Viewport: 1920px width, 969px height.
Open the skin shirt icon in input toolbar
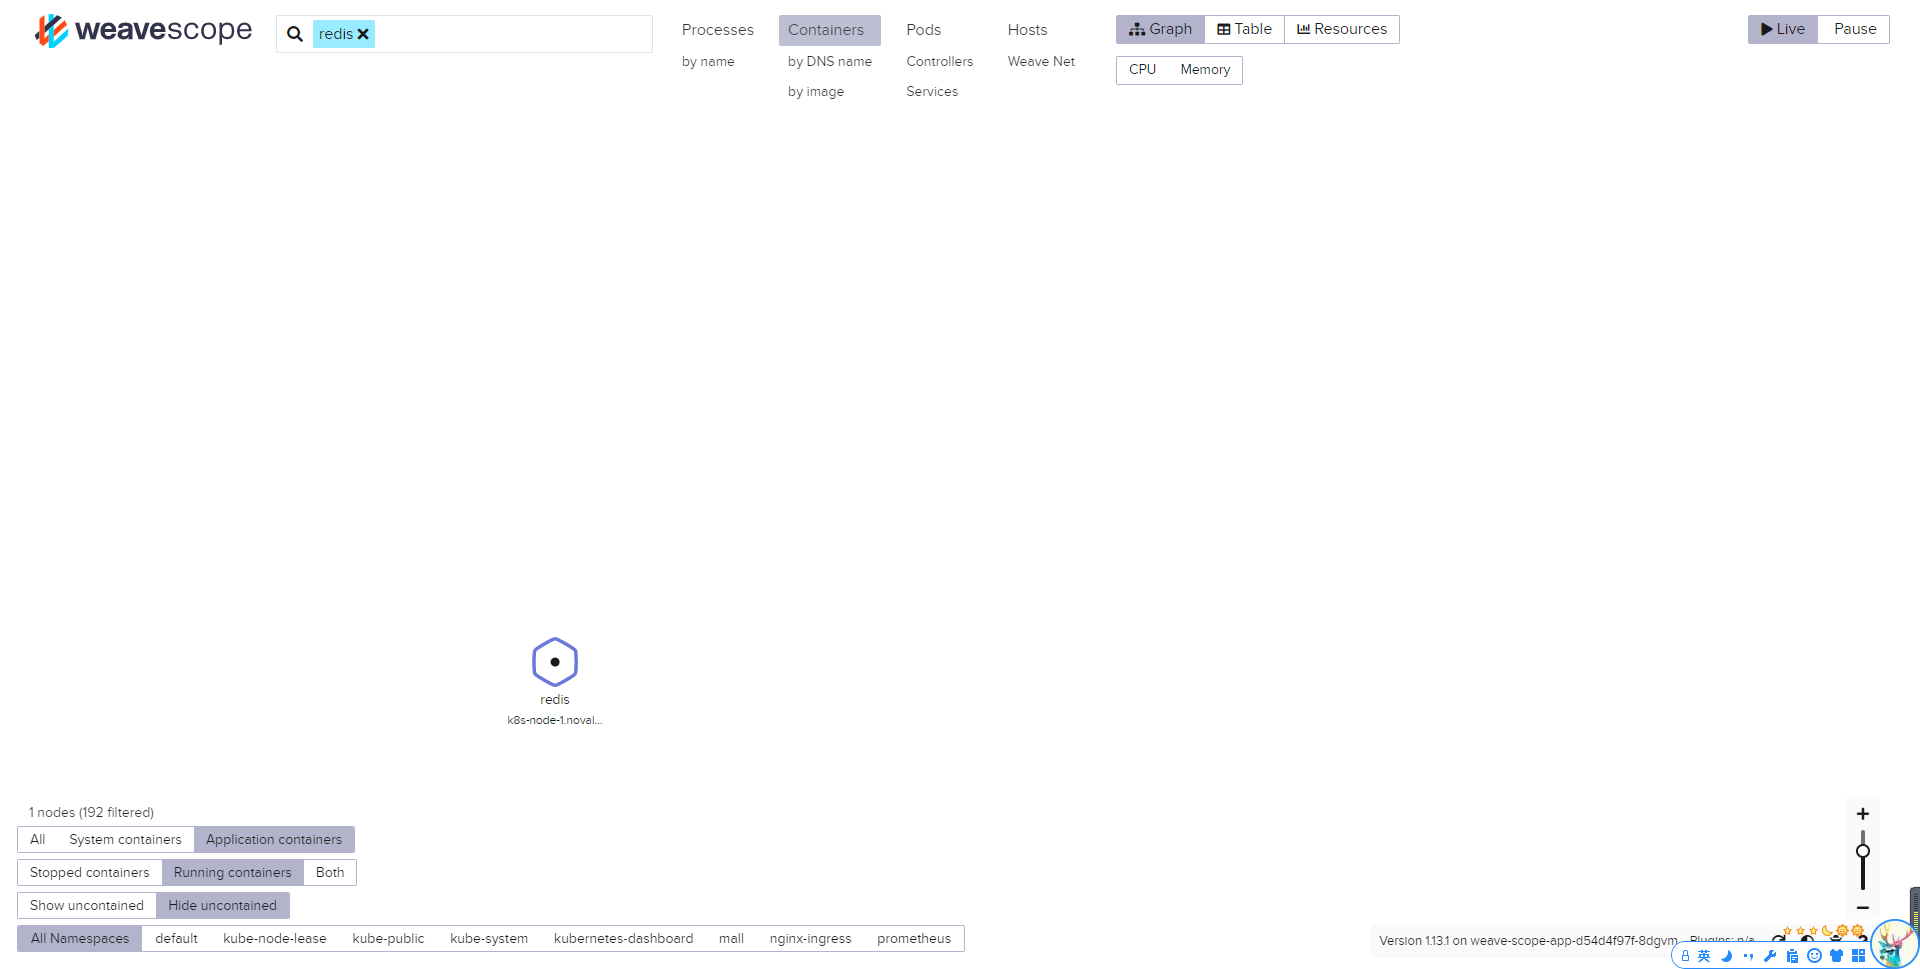click(x=1836, y=956)
